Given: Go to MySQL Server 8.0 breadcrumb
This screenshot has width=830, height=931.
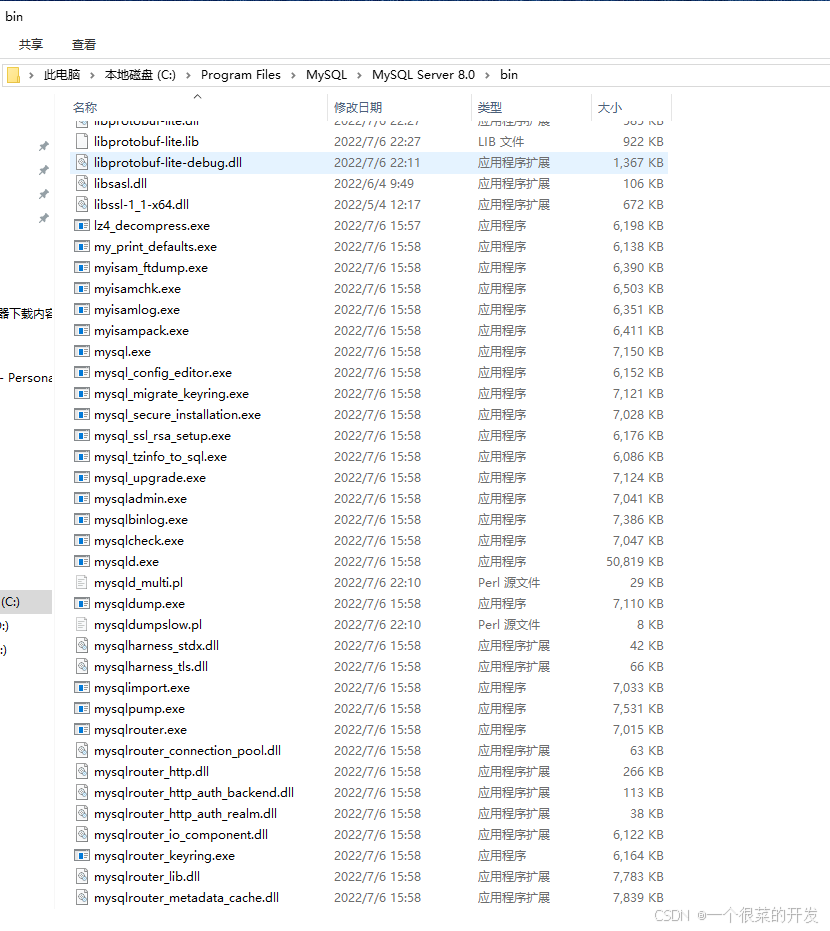Looking at the screenshot, I should click(423, 75).
